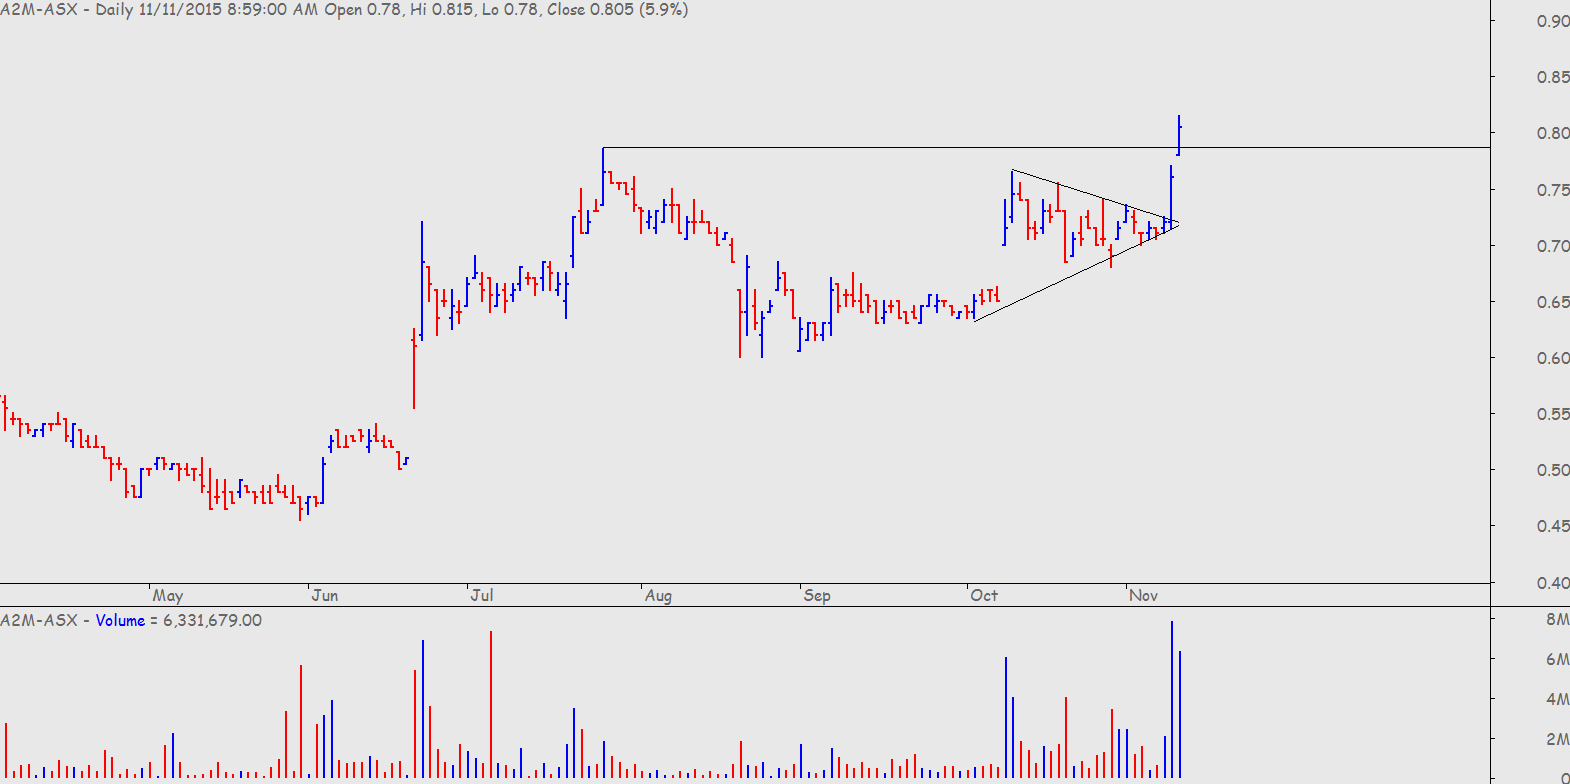Click the A2M-ASX daily chart title text
Screen dimensions: 1570x784
tap(344, 9)
